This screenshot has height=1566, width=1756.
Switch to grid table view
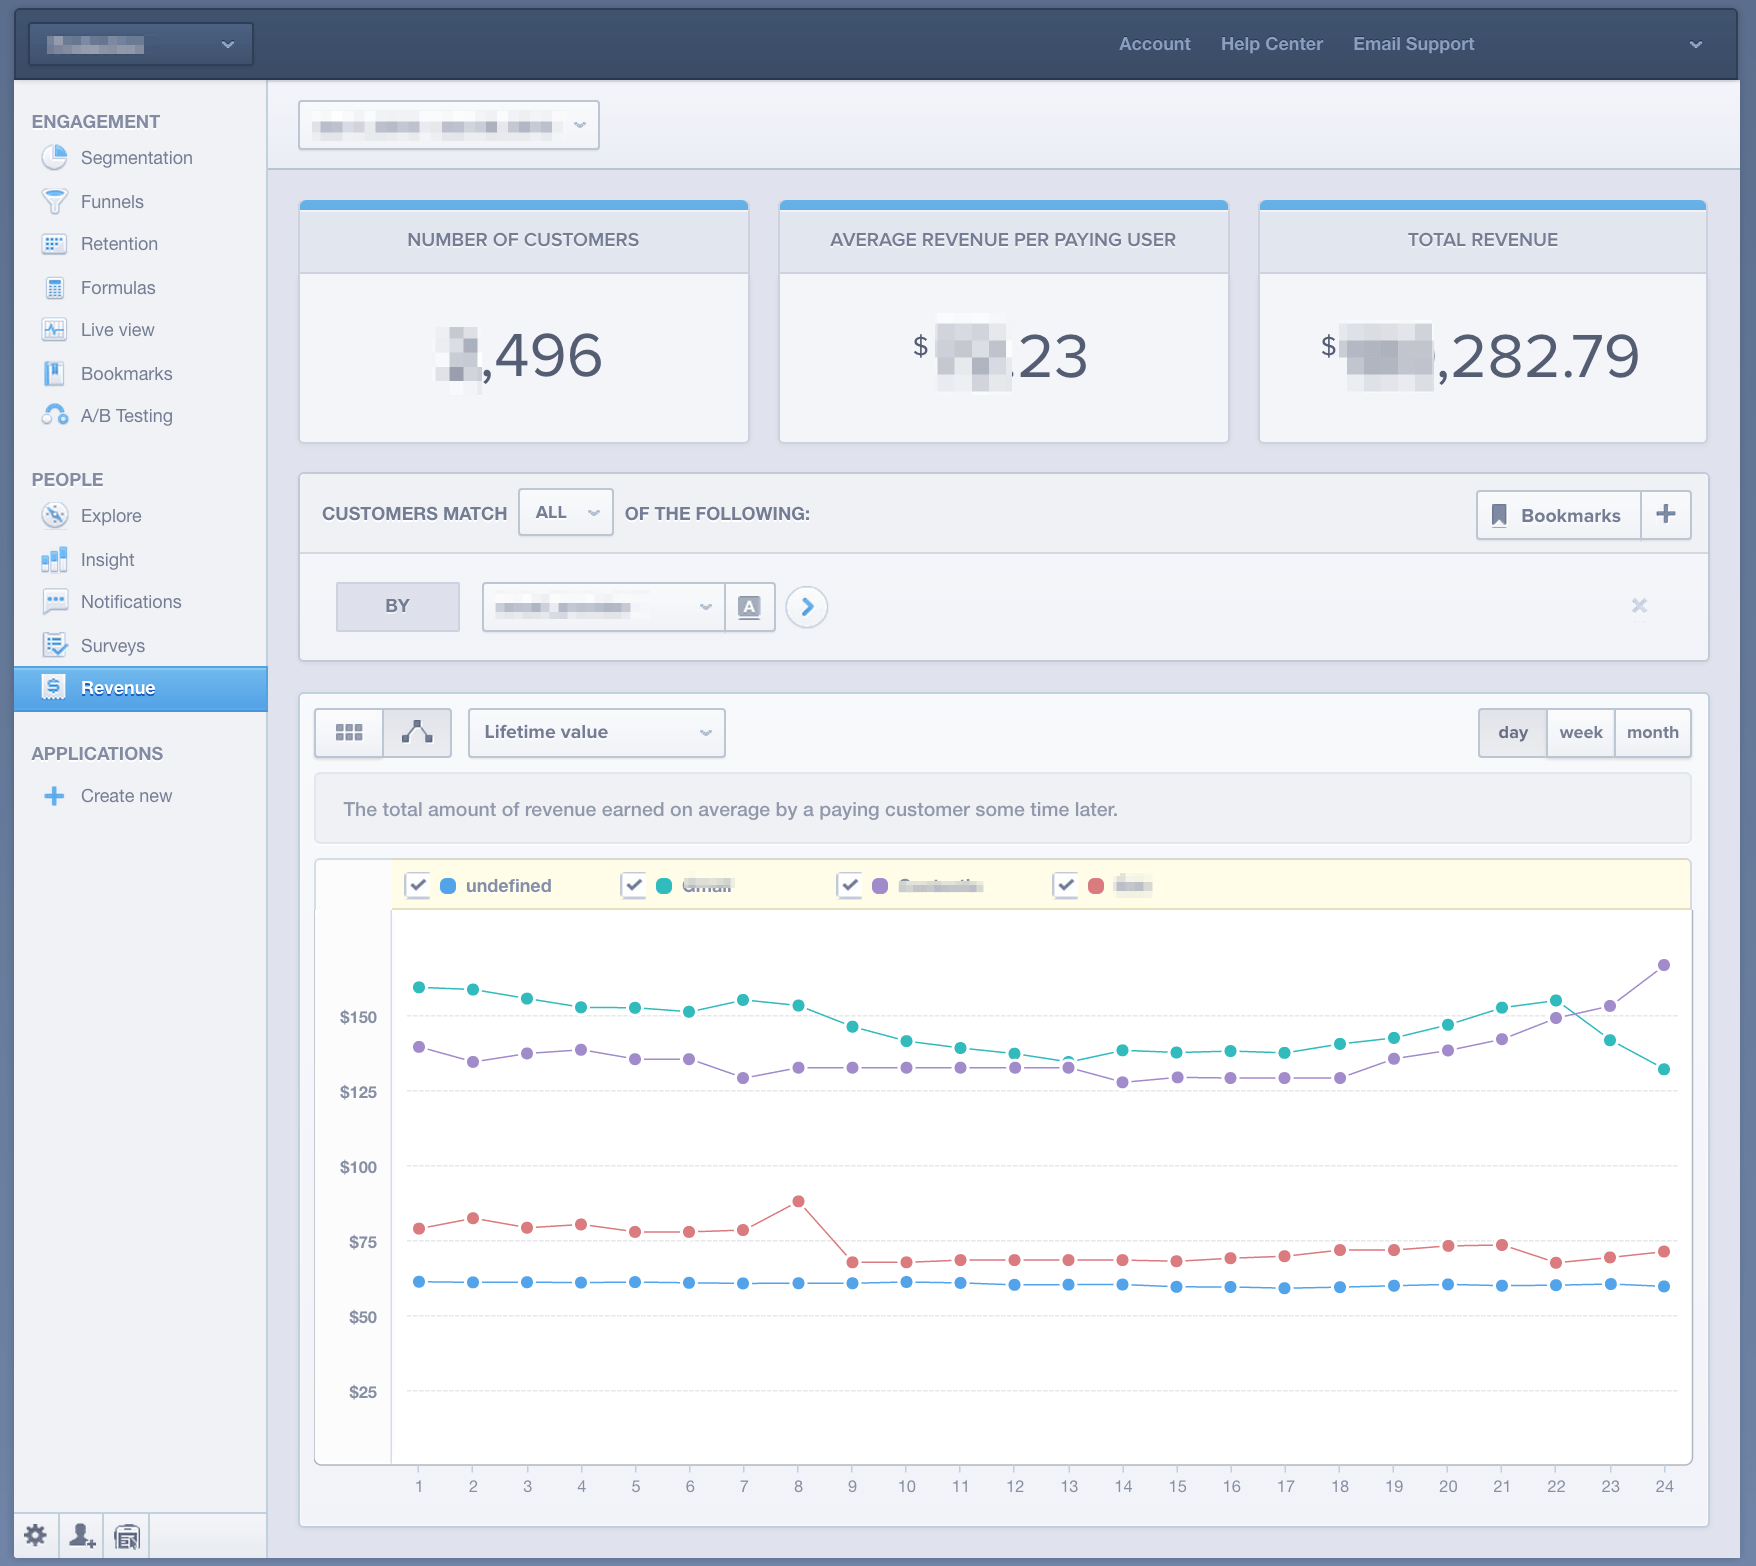click(348, 732)
